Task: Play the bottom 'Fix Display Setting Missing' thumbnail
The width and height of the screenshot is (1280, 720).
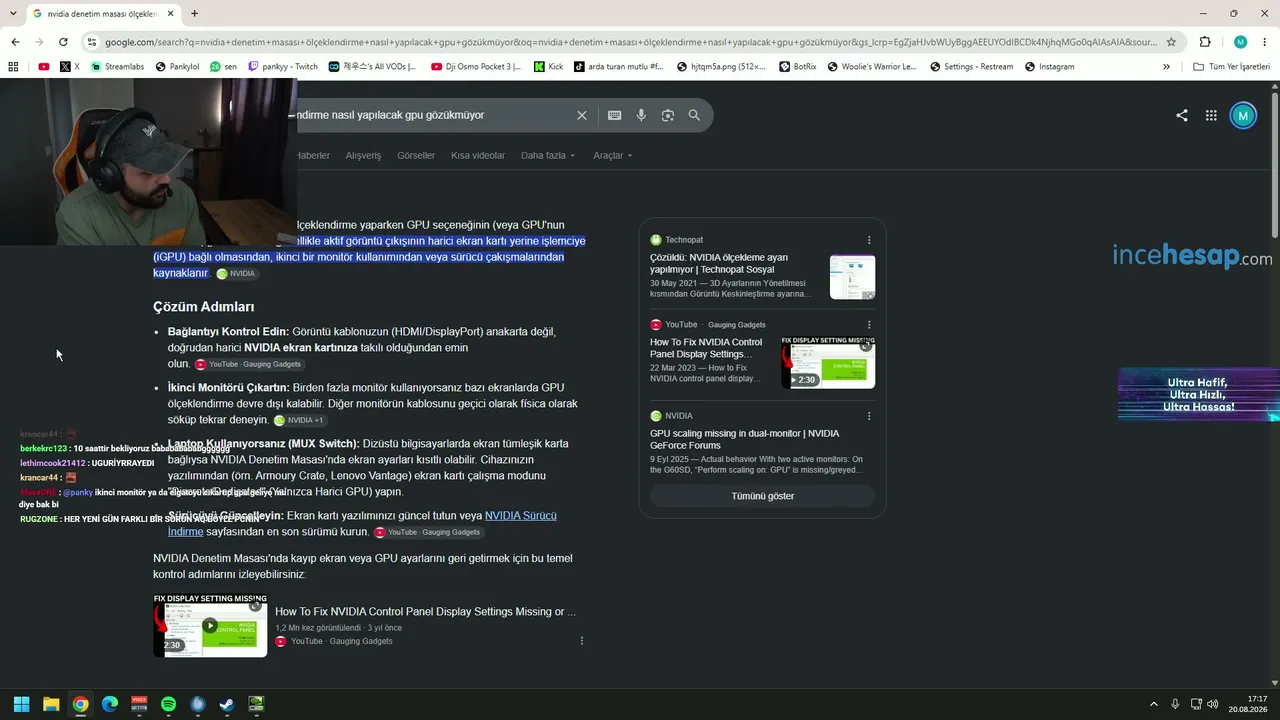Action: 210,626
